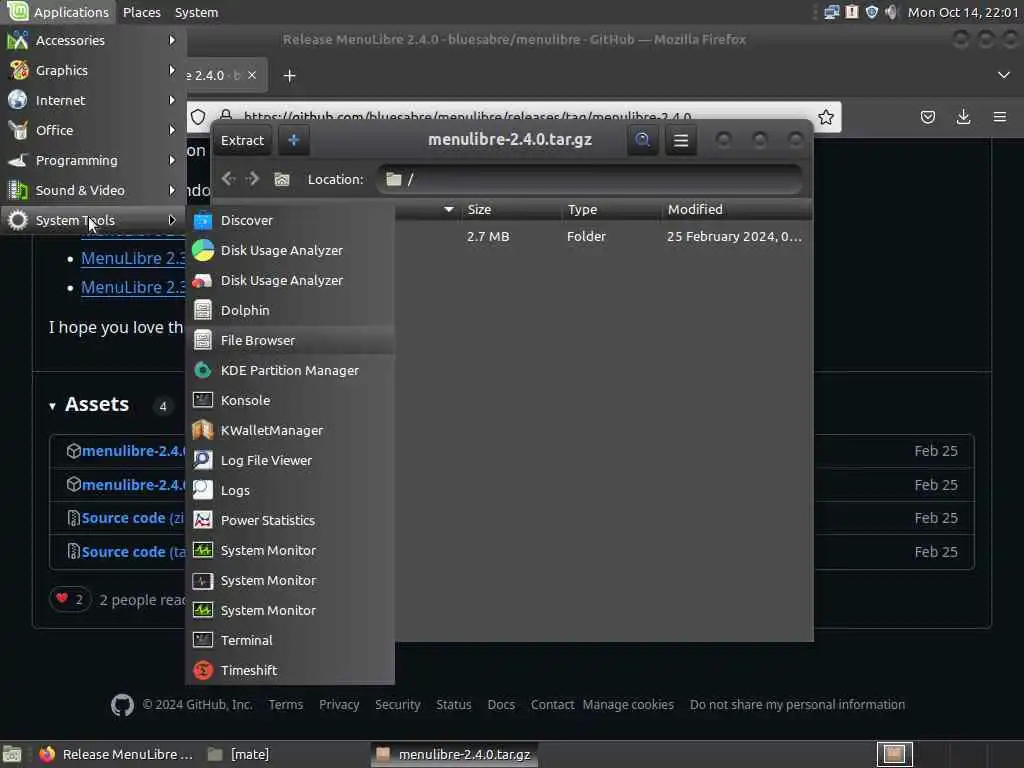This screenshot has width=1024, height=768.
Task: Open Timeshift backup tool
Action: (290, 671)
